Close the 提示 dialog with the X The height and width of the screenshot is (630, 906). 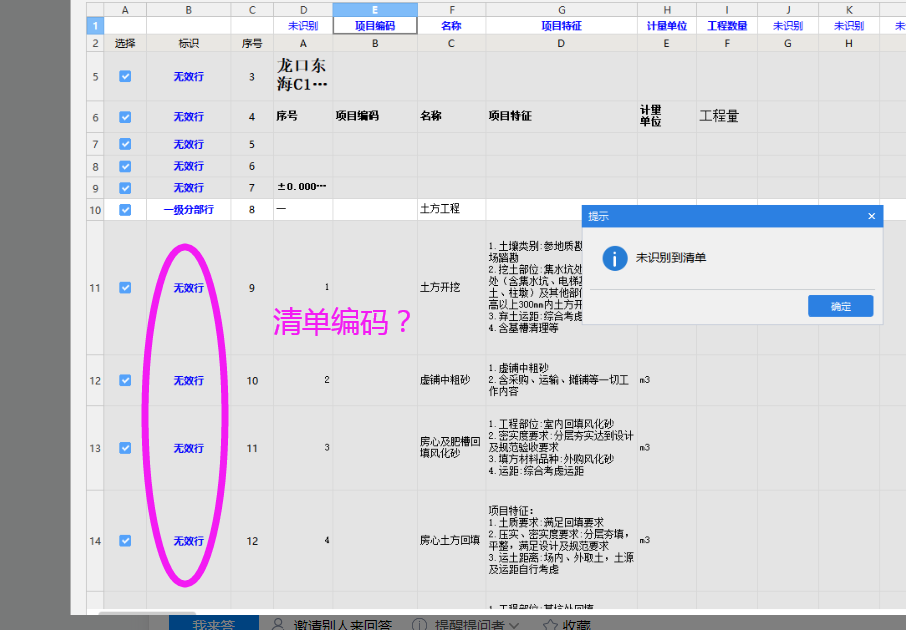(x=871, y=216)
